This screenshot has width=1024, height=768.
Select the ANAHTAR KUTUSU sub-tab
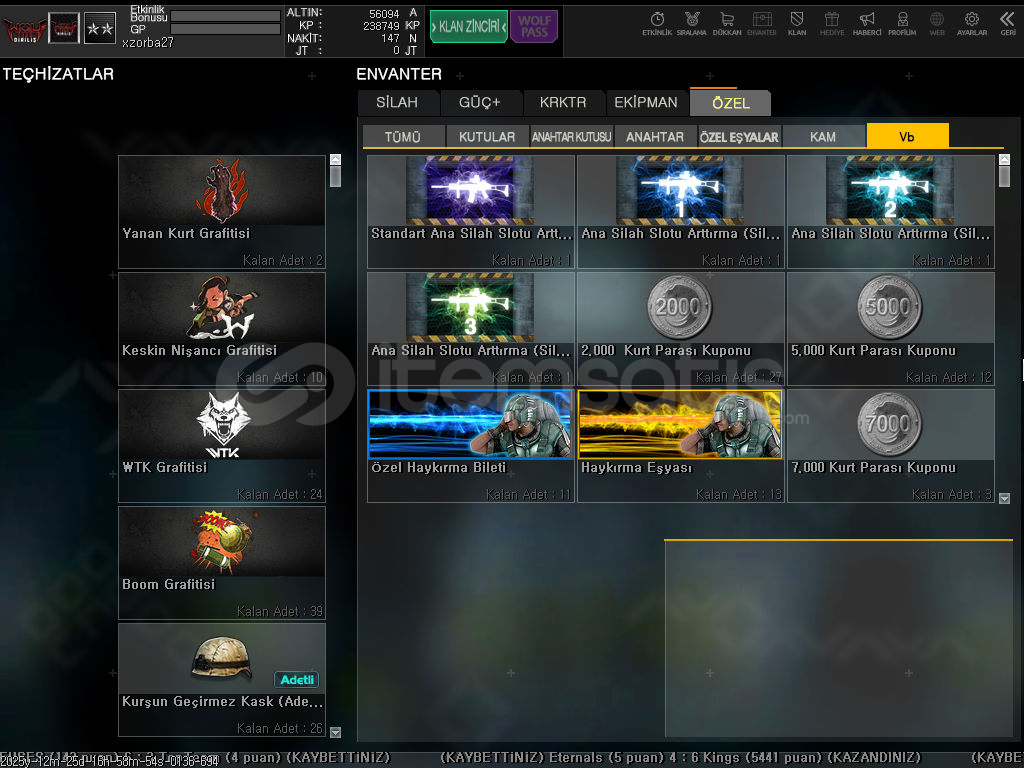point(571,136)
